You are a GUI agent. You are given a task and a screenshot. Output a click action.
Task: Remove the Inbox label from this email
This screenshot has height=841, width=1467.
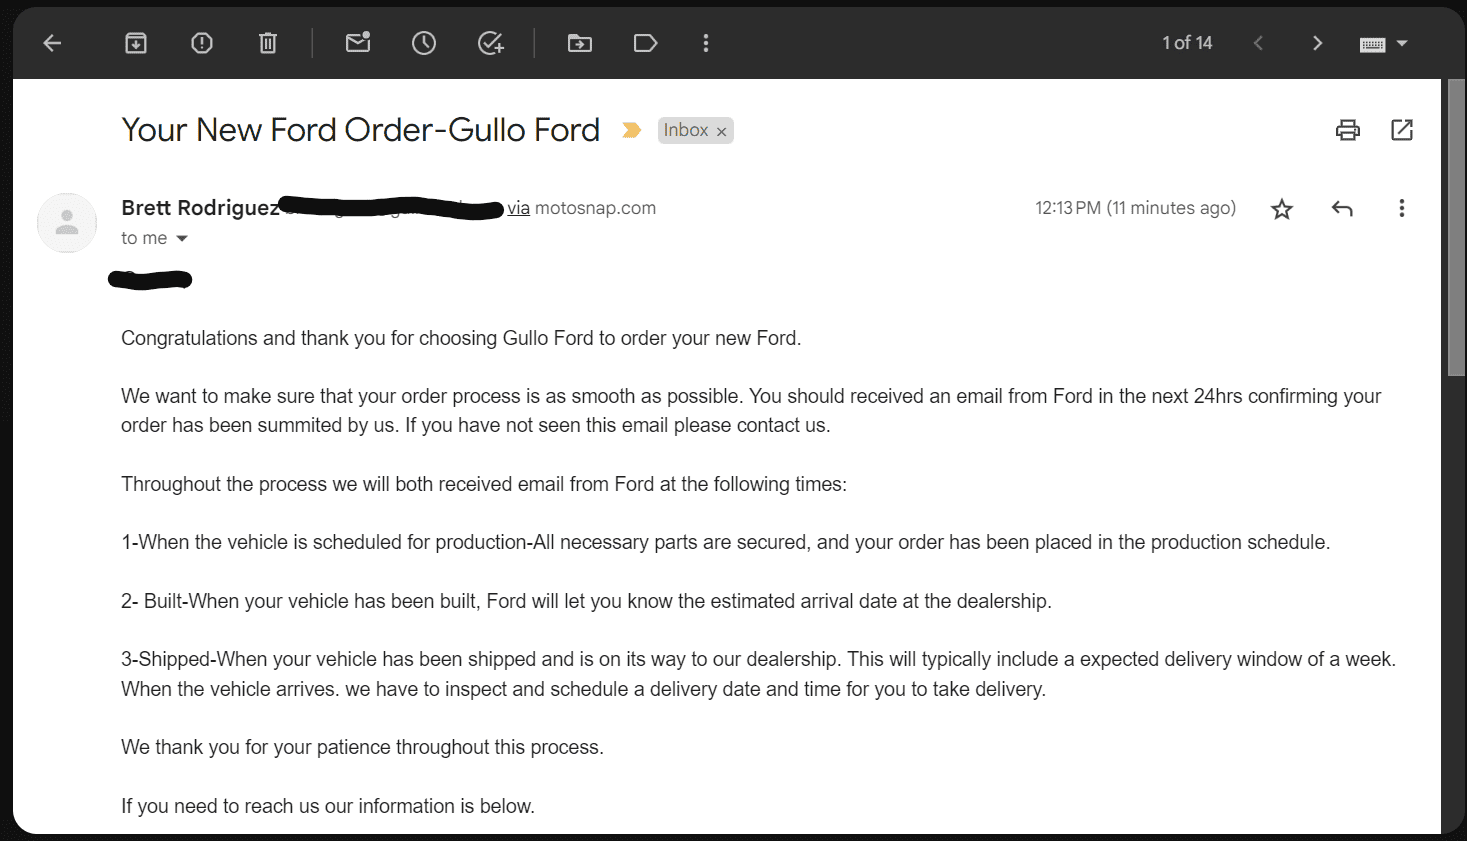pos(721,132)
